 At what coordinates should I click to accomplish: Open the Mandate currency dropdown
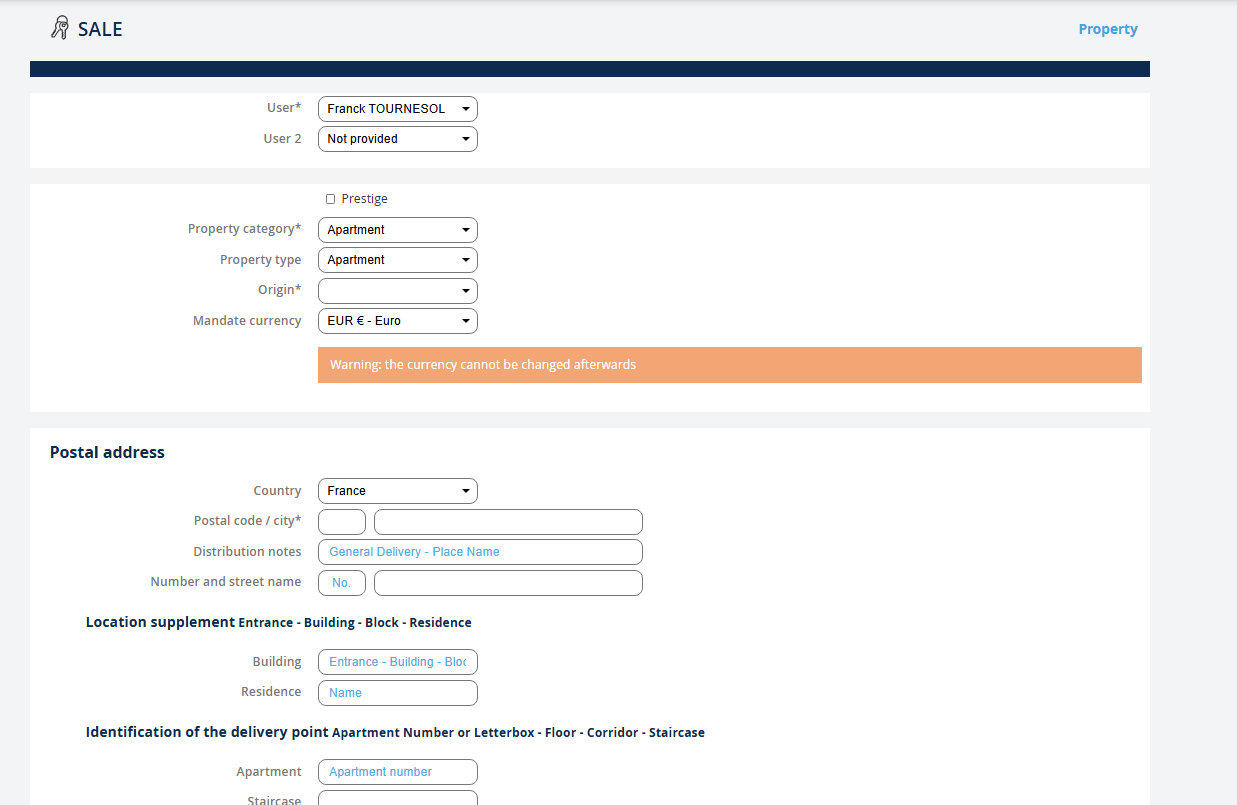click(x=397, y=321)
